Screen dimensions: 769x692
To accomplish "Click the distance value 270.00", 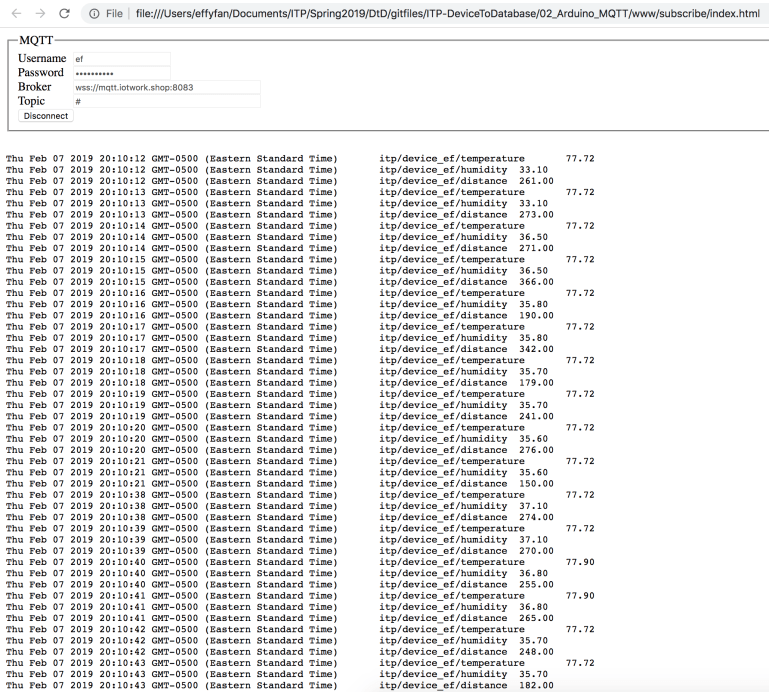I will [x=536, y=550].
